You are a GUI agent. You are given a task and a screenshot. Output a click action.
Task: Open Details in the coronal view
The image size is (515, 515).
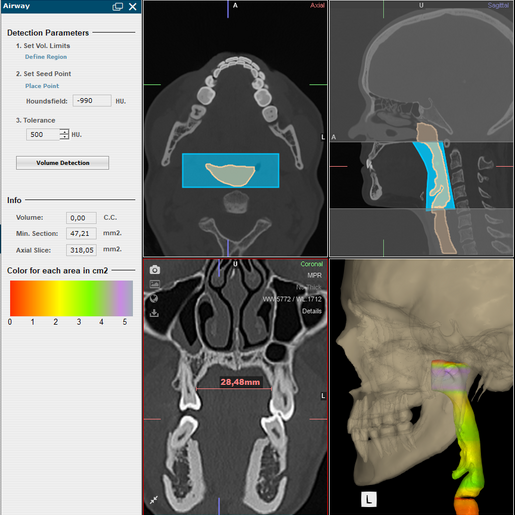[x=312, y=311]
